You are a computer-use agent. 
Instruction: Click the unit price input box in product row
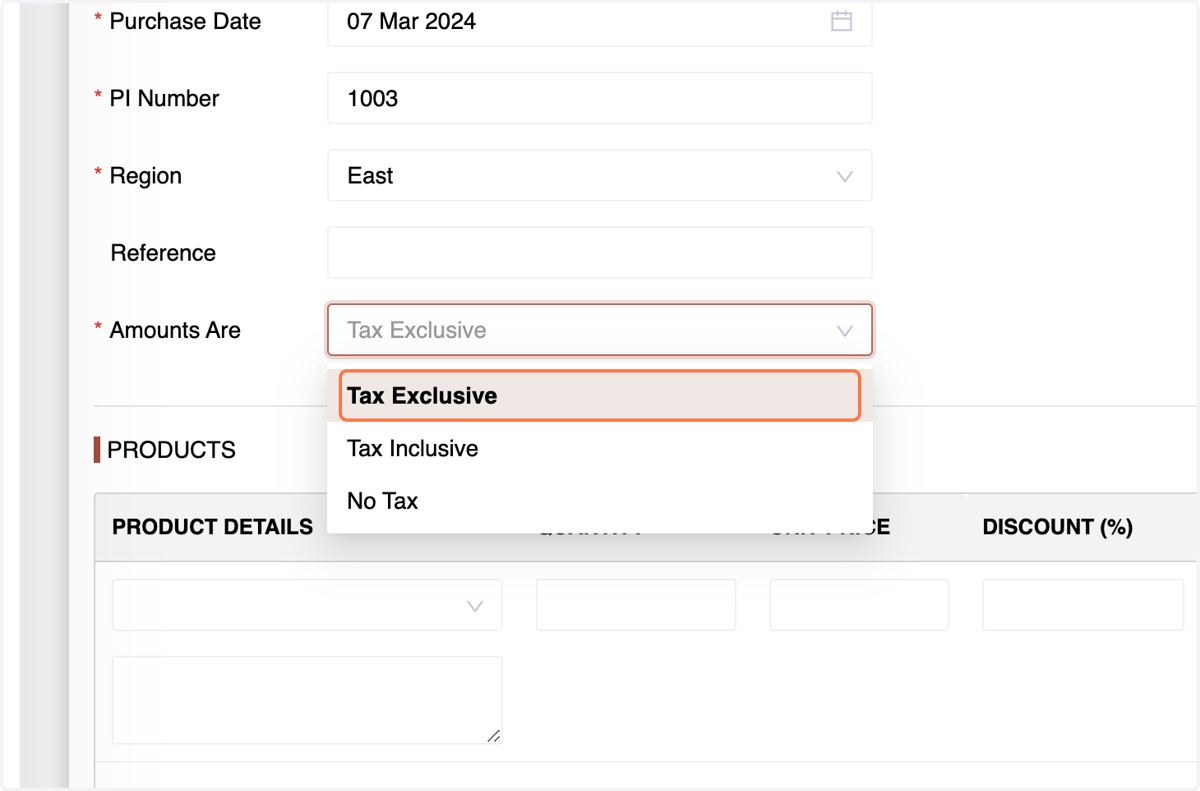859,604
